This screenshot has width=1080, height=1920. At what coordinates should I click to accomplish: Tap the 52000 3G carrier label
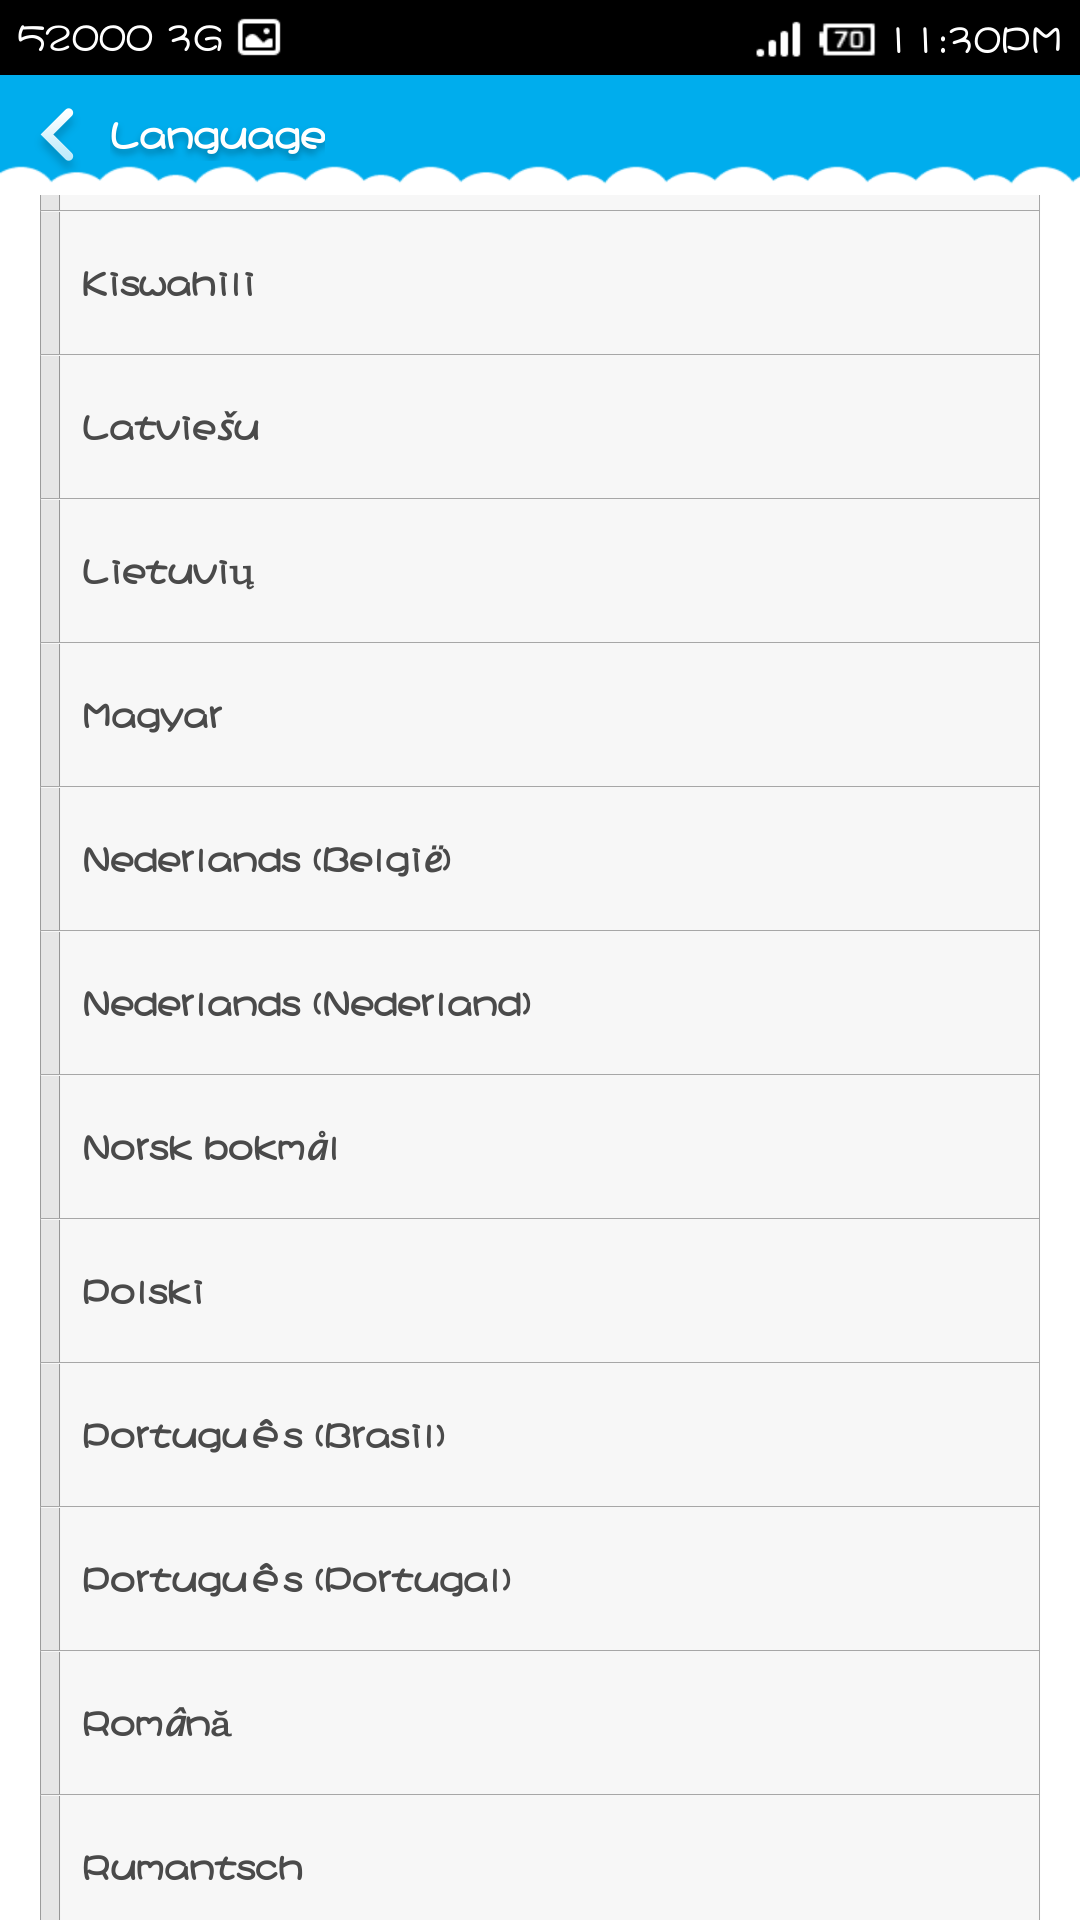[120, 38]
